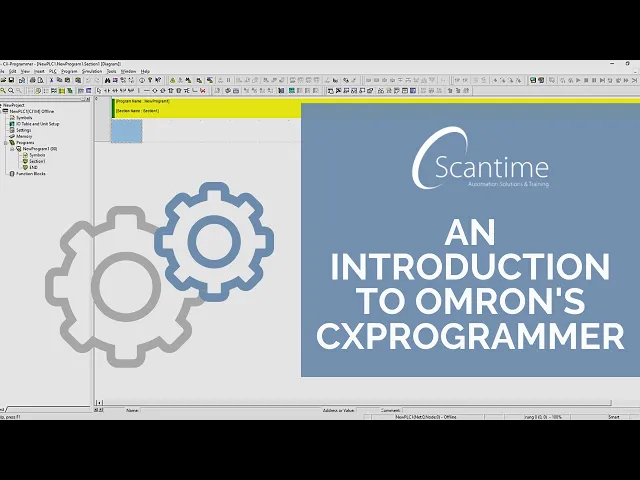Open IO Table and Unit Setup

tap(38, 124)
